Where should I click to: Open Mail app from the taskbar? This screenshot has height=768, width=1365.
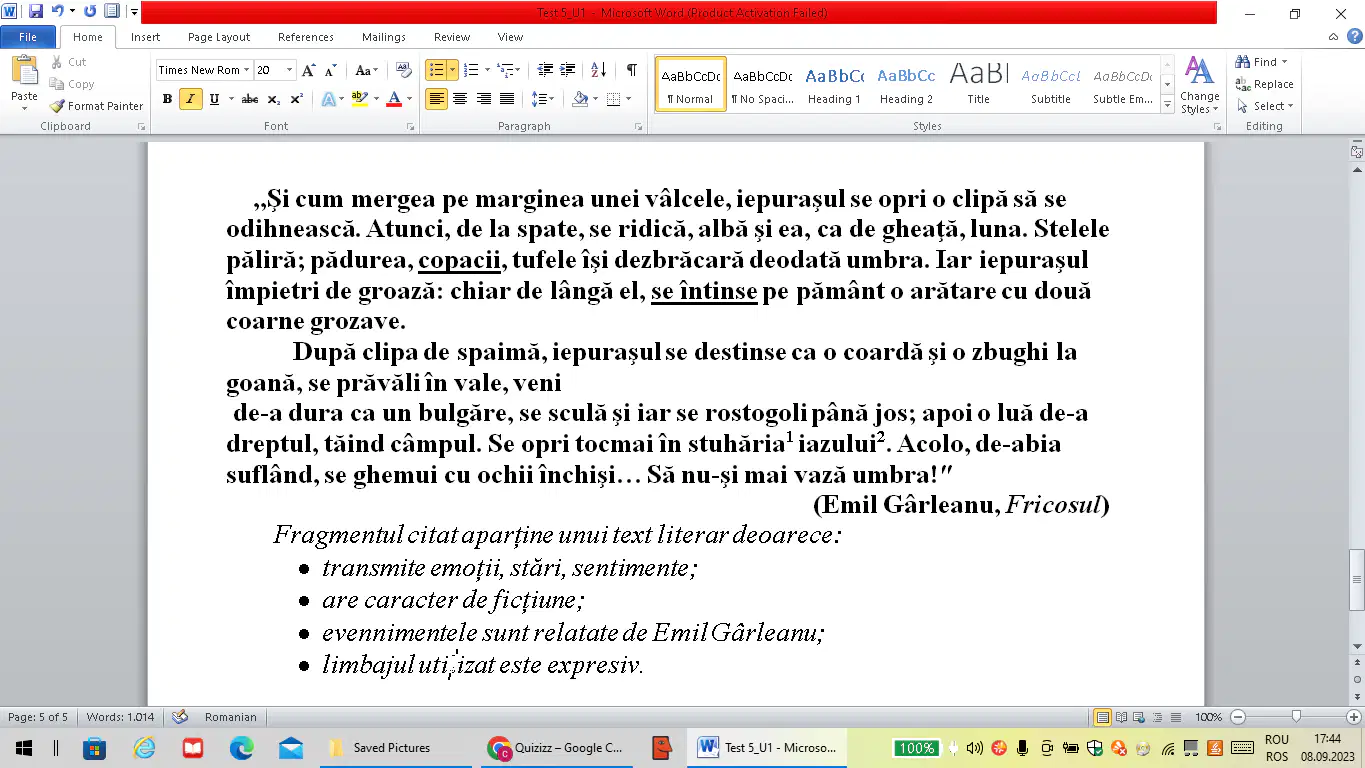(x=291, y=748)
